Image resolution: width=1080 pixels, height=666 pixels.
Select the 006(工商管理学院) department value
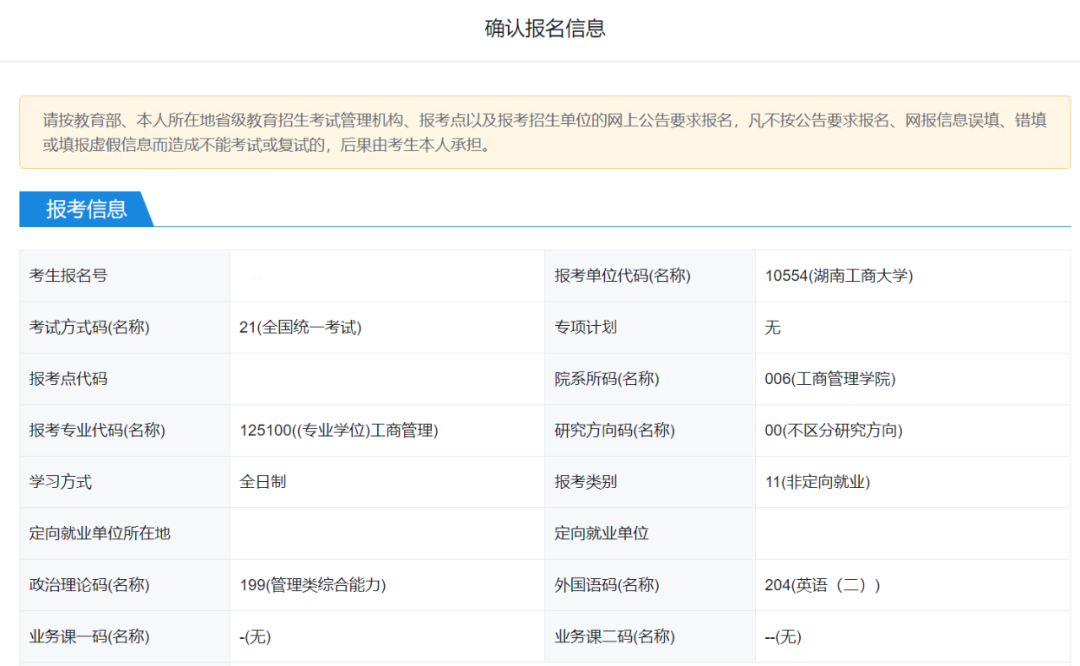[830, 379]
